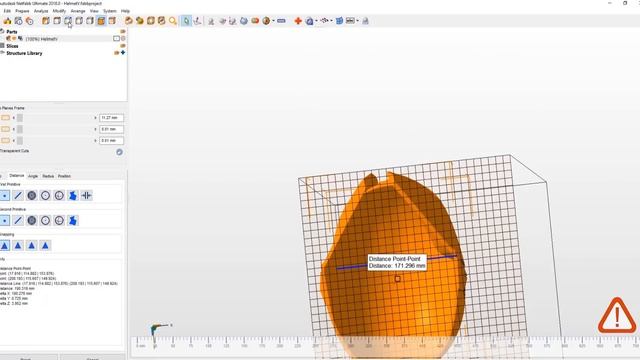Switch to the Angle measurement tab

33,176
